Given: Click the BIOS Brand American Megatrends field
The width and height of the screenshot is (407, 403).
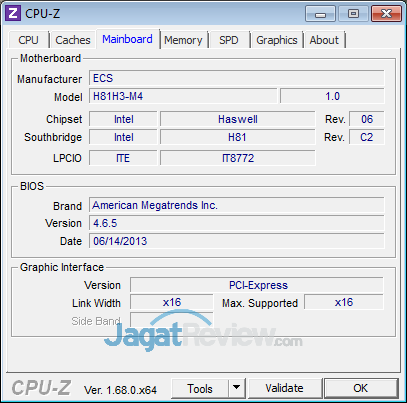Looking at the screenshot, I should 237,205.
